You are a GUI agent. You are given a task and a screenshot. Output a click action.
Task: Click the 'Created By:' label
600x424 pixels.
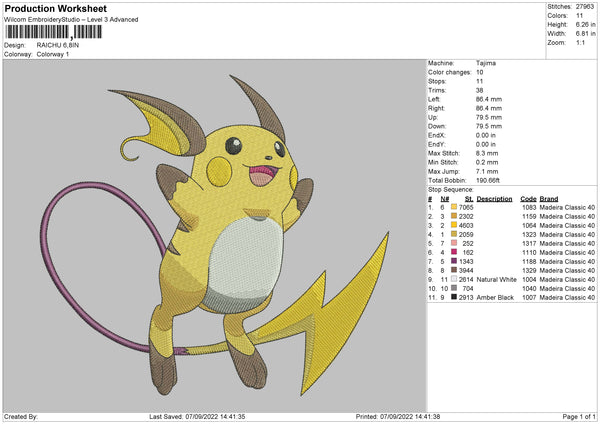[21, 416]
